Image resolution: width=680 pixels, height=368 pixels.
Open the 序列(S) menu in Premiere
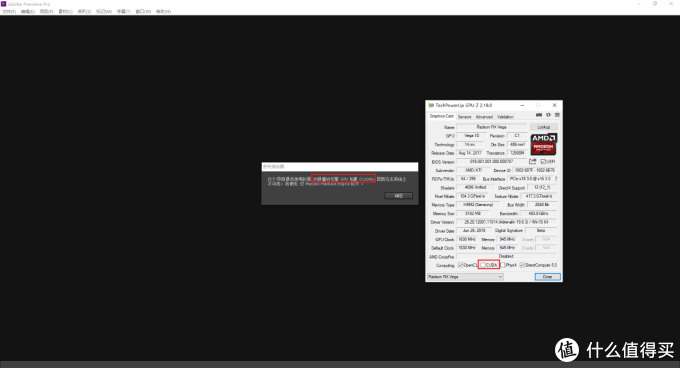84,11
